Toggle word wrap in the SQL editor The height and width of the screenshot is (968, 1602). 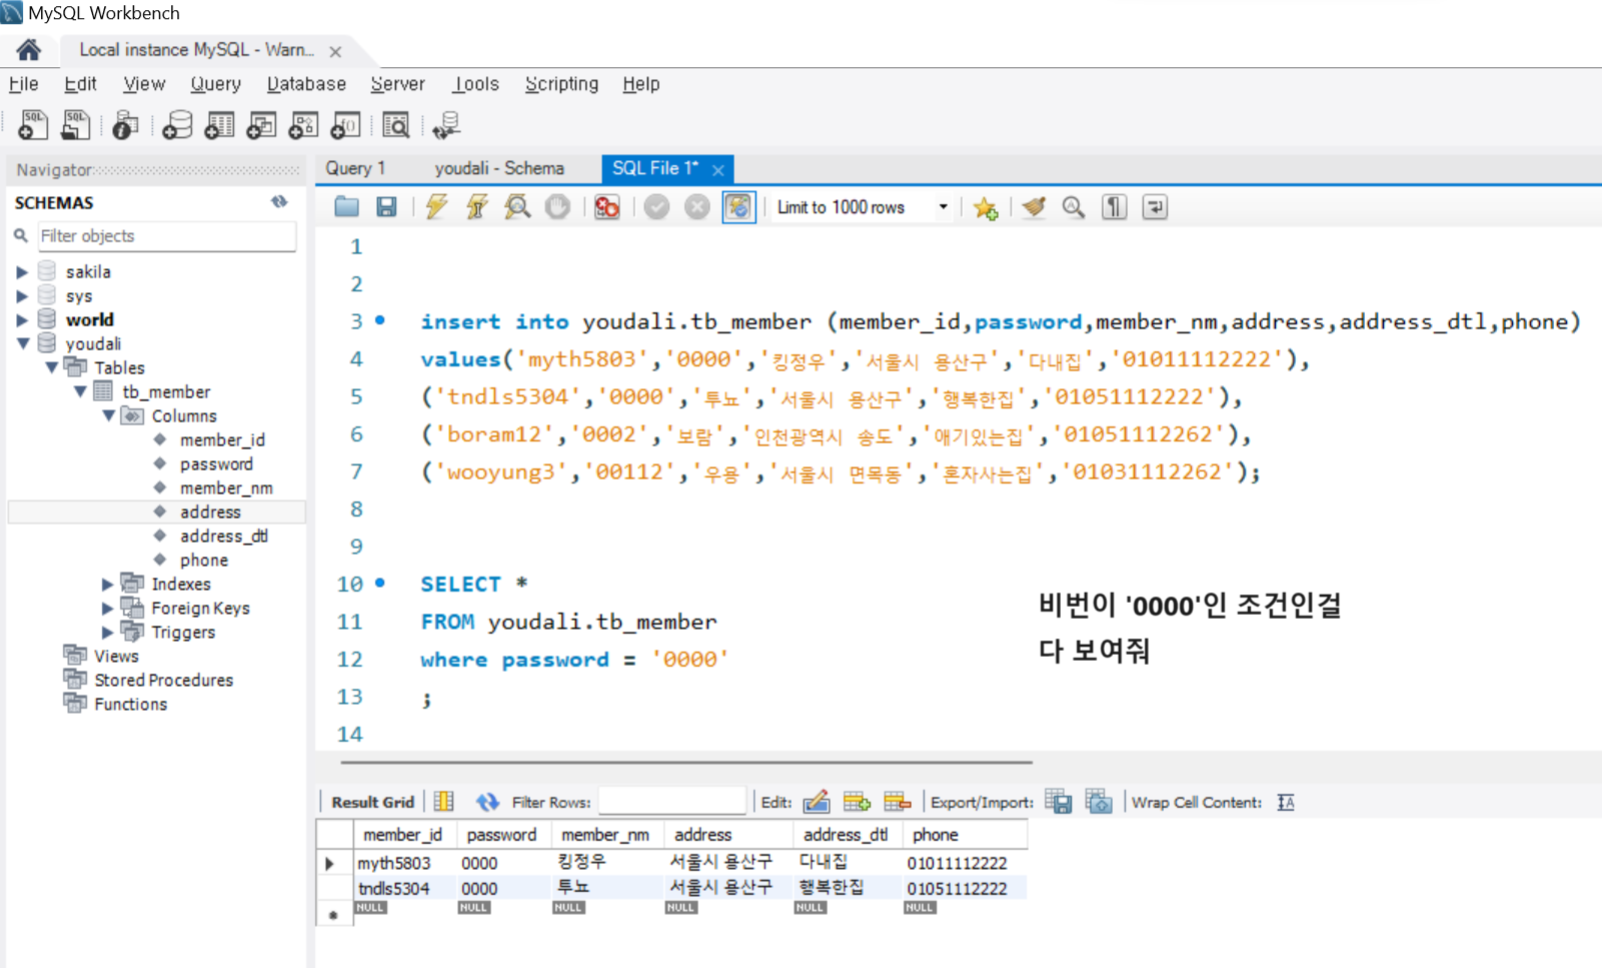[1155, 207]
